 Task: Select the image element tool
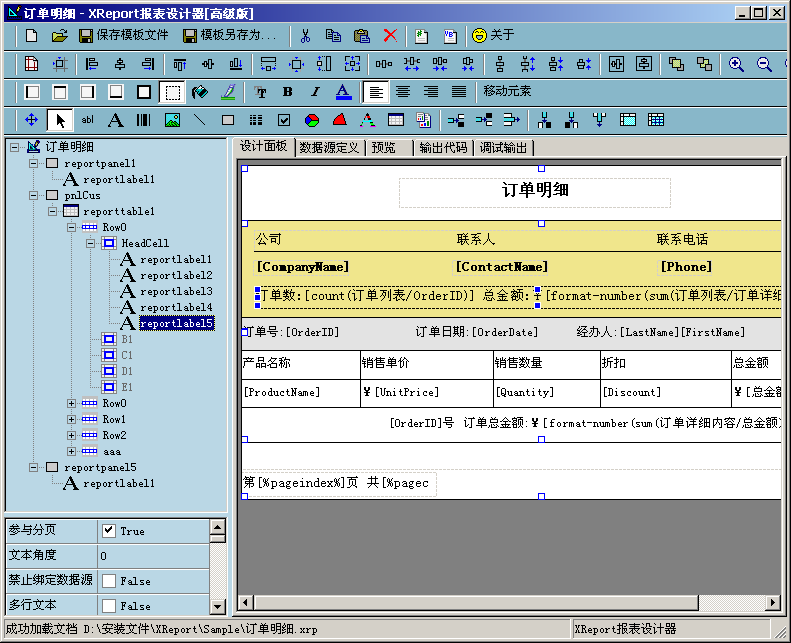(x=172, y=120)
